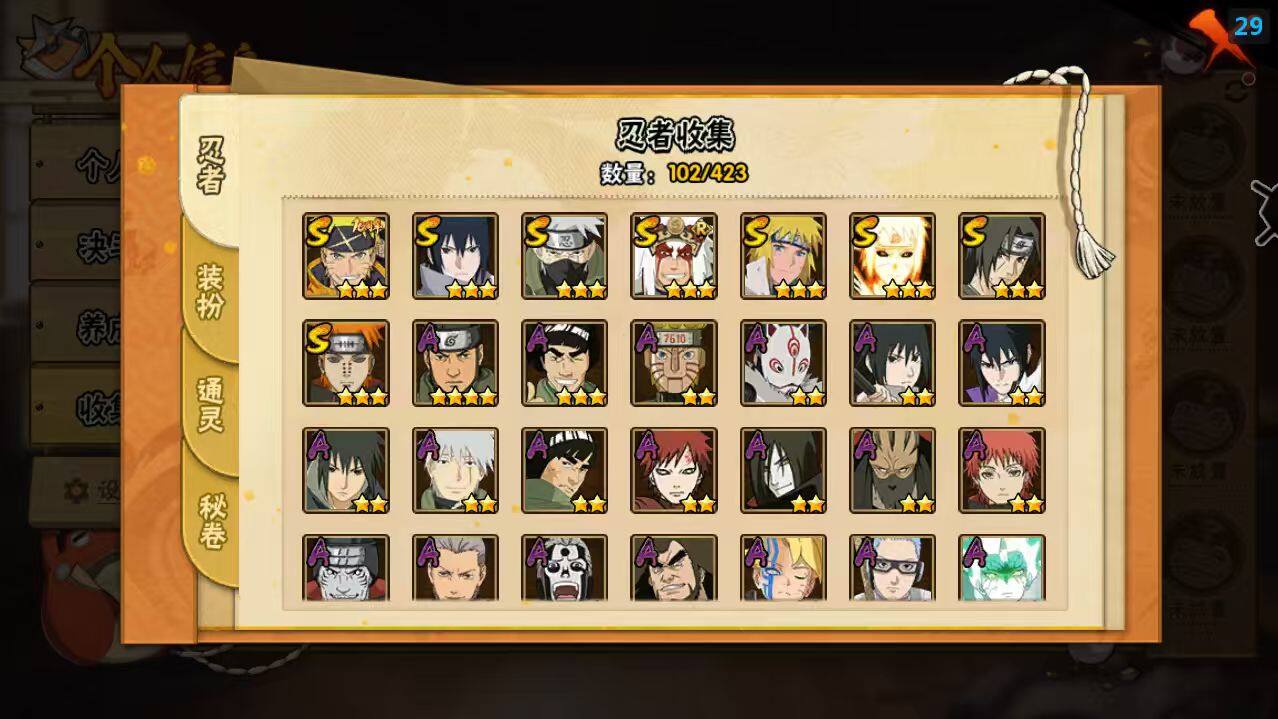The width and height of the screenshot is (1278, 719).
Task: Open the blond Minato S-rank portrait
Action: point(783,256)
